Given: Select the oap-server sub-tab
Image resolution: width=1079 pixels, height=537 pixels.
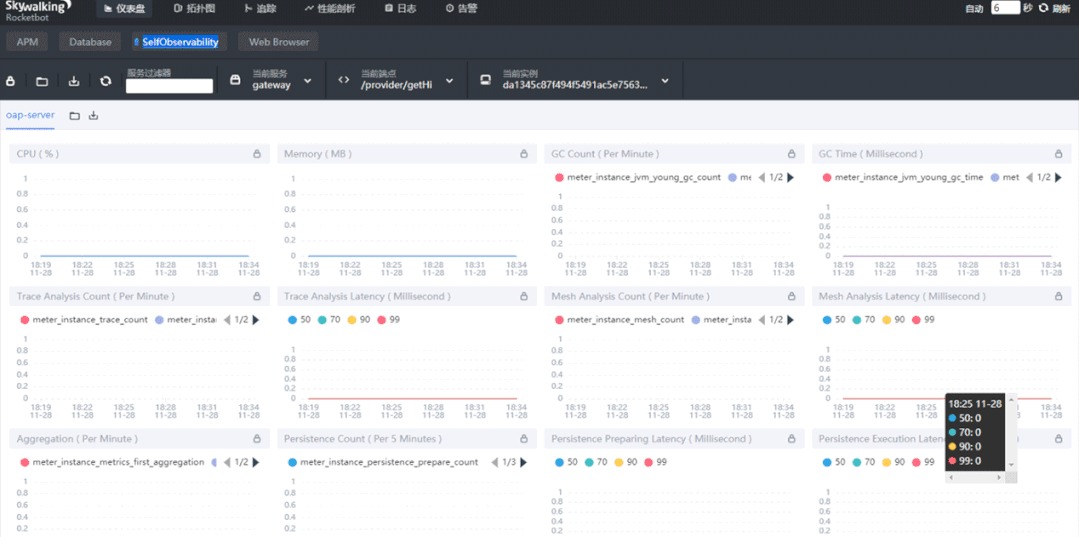Looking at the screenshot, I should point(30,115).
